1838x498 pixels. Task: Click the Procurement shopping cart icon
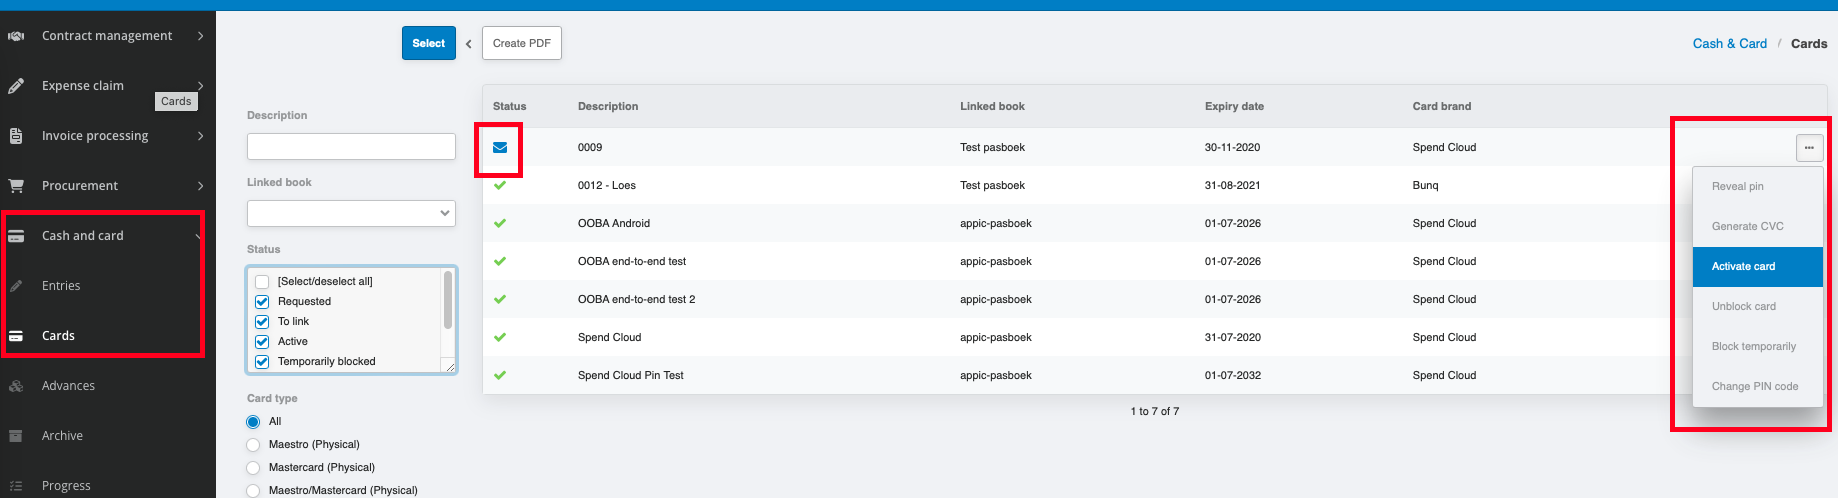click(16, 186)
